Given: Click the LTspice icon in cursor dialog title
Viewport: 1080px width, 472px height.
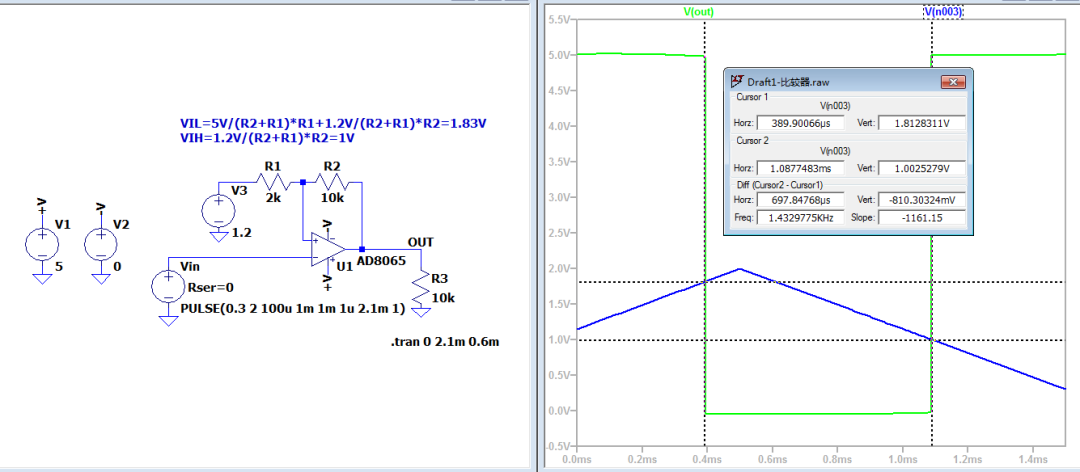Looking at the screenshot, I should point(738,81).
